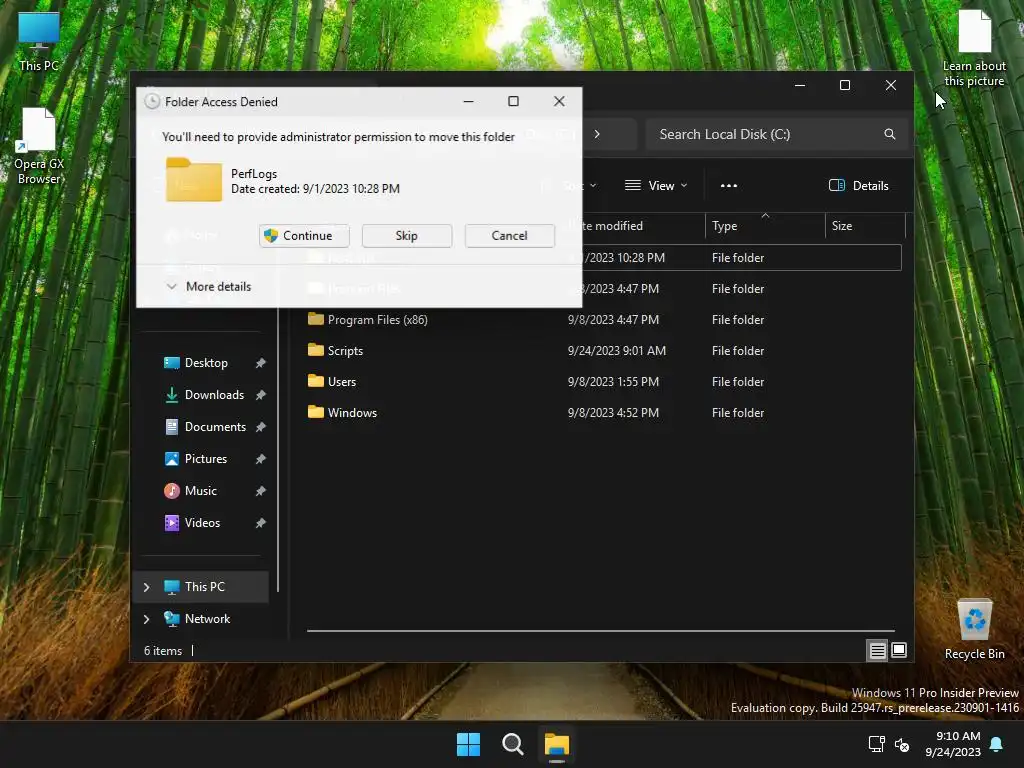
Task: Open the network status tray icon
Action: pyautogui.click(x=876, y=744)
